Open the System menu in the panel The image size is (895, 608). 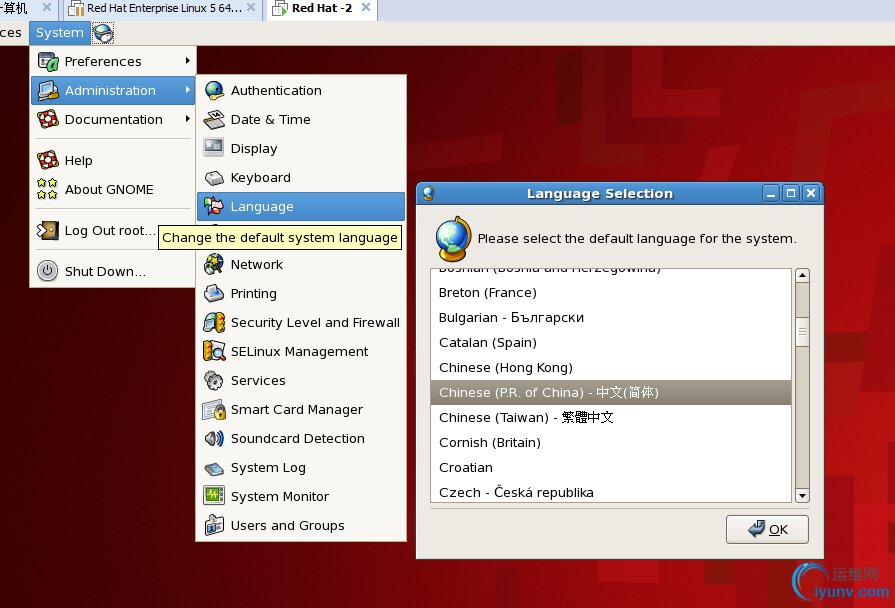[x=59, y=32]
